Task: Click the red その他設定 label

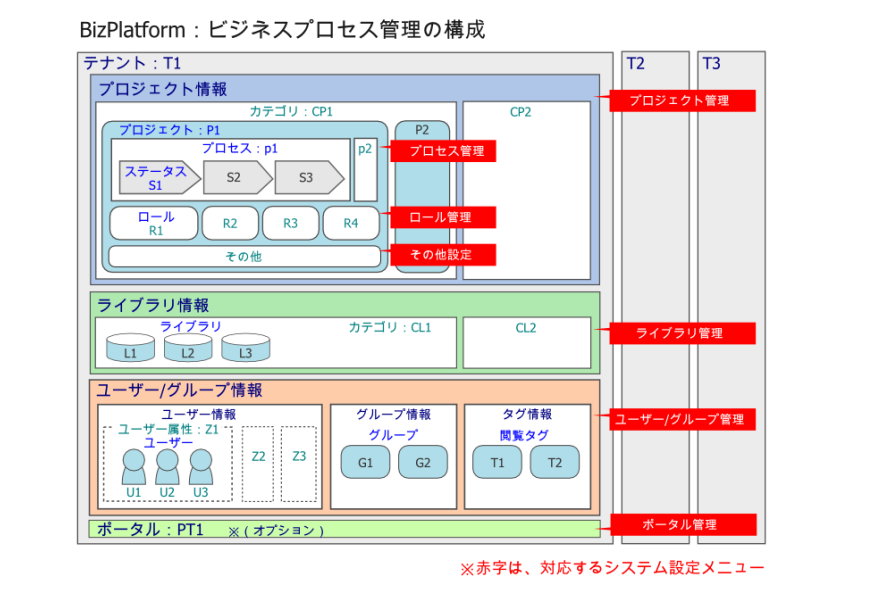Action: 443,254
